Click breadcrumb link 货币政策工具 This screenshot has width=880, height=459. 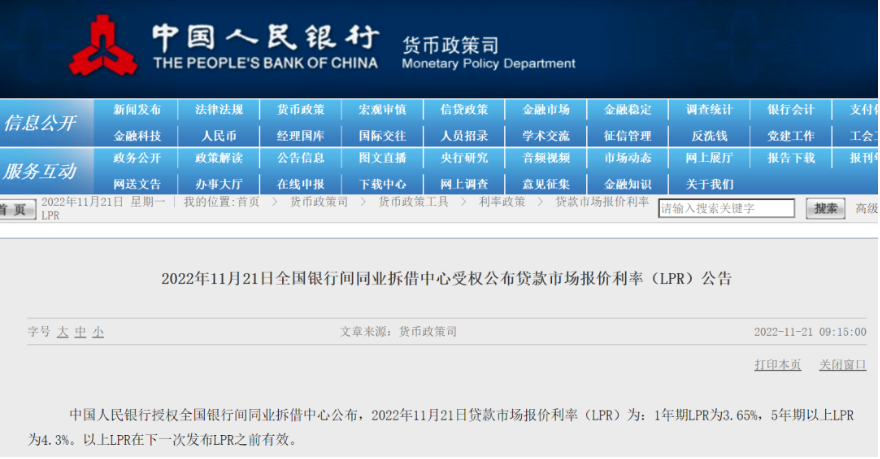[x=414, y=202]
